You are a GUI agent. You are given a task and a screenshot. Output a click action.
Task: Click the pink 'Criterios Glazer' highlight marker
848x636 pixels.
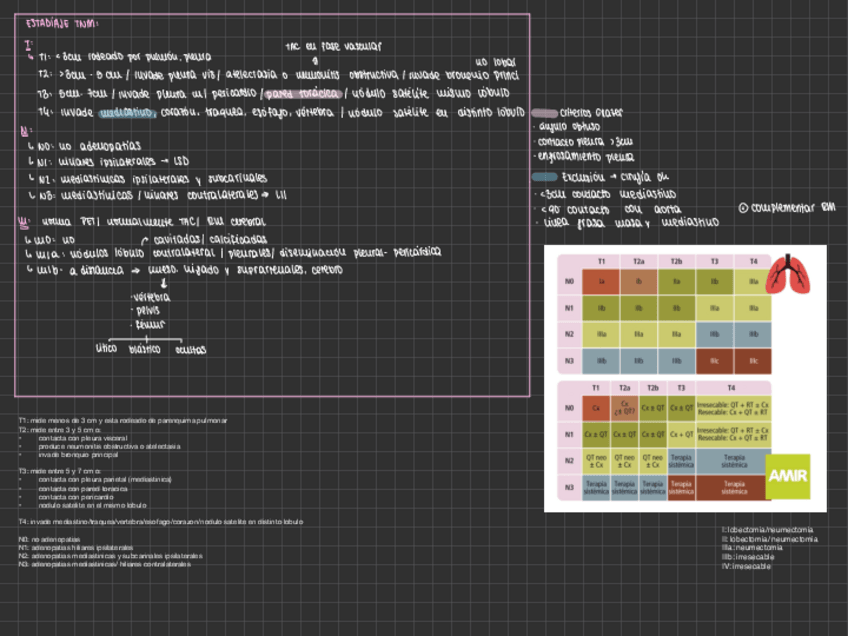click(545, 114)
